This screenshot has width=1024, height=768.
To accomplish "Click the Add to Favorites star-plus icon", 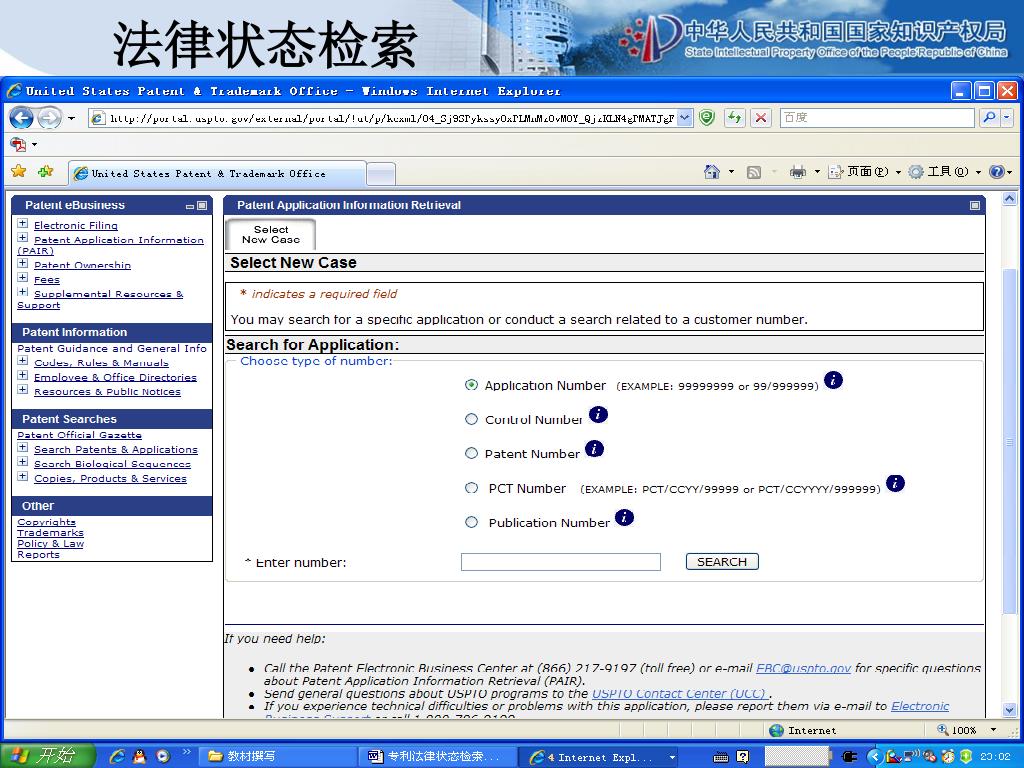I will [x=45, y=171].
